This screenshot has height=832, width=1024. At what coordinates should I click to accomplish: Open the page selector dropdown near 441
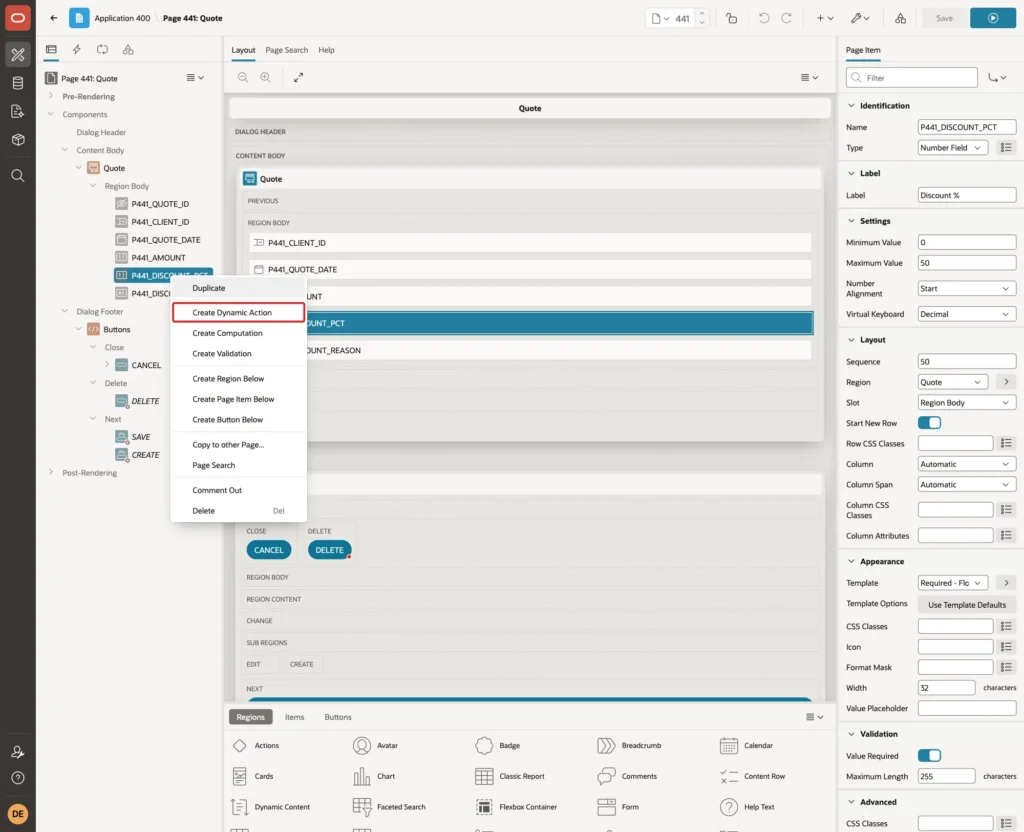pyautogui.click(x=660, y=18)
